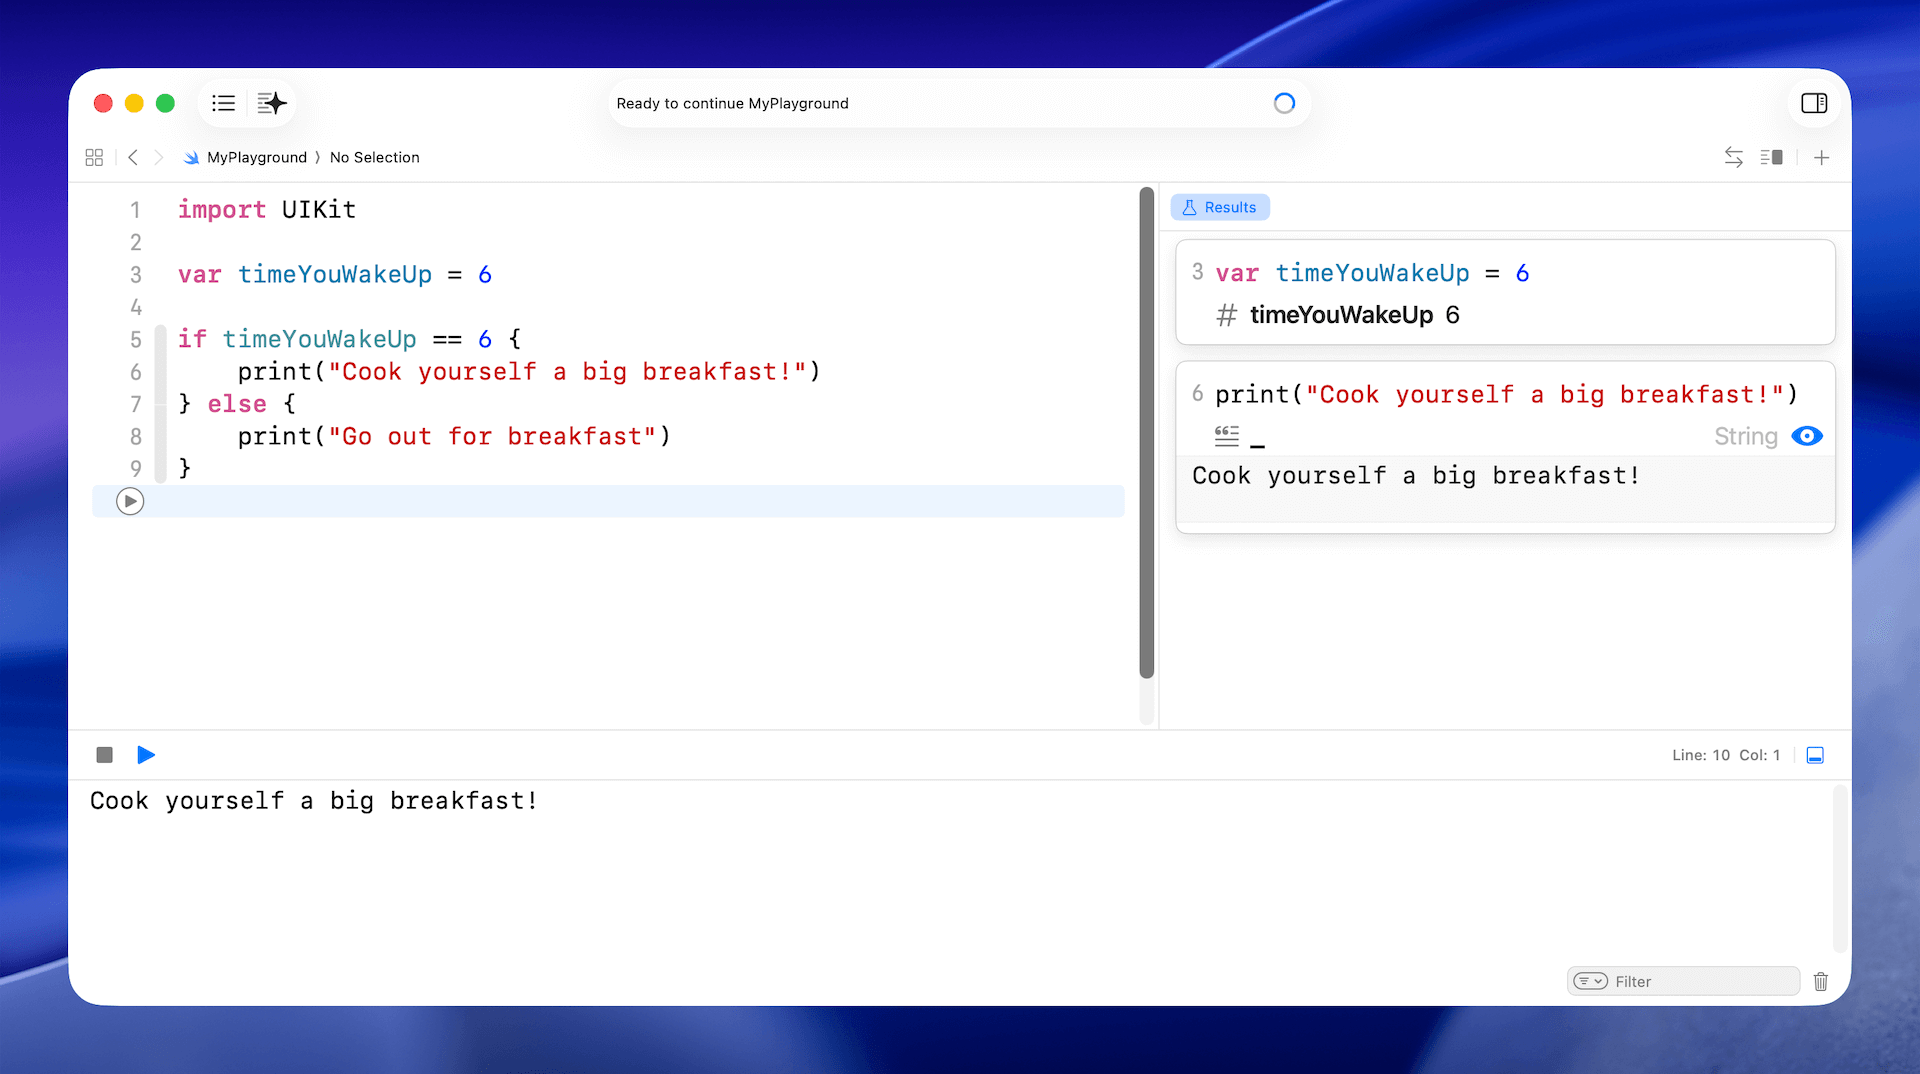Click the sparkle assistant icon in toolbar
1920x1074 pixels.
coord(271,103)
